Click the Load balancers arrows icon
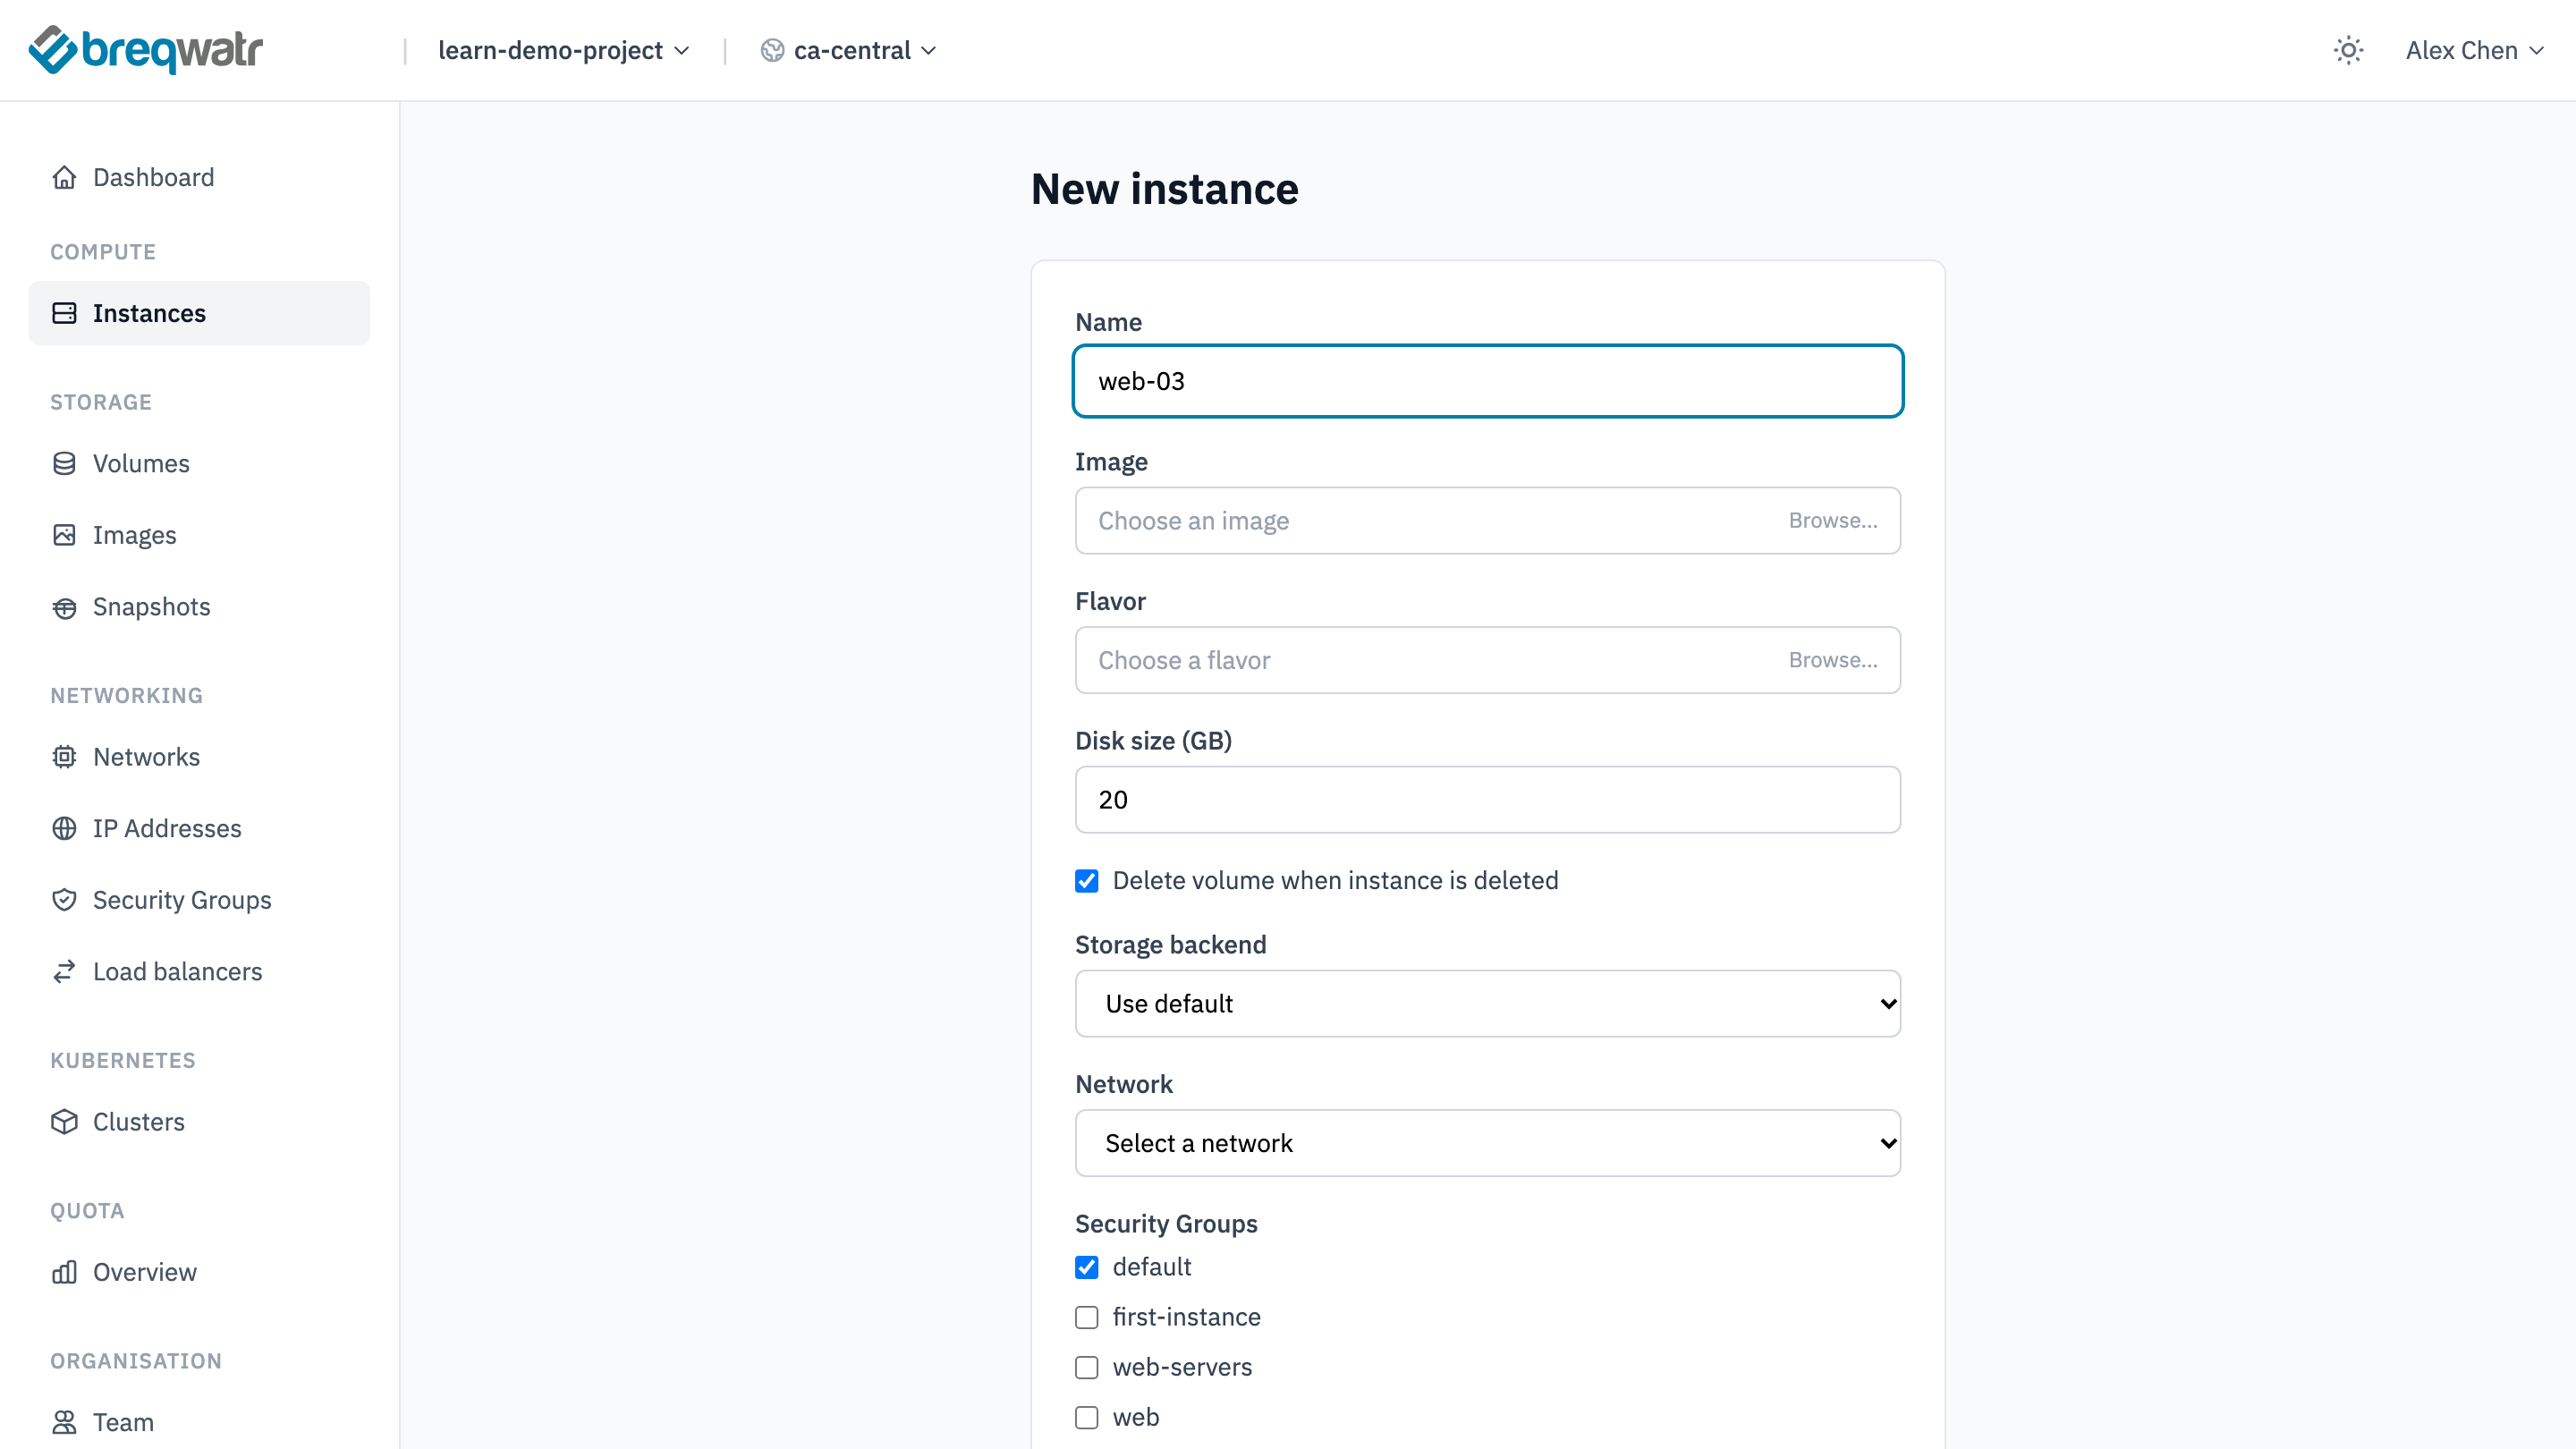This screenshot has width=2576, height=1449. pyautogui.click(x=64, y=971)
